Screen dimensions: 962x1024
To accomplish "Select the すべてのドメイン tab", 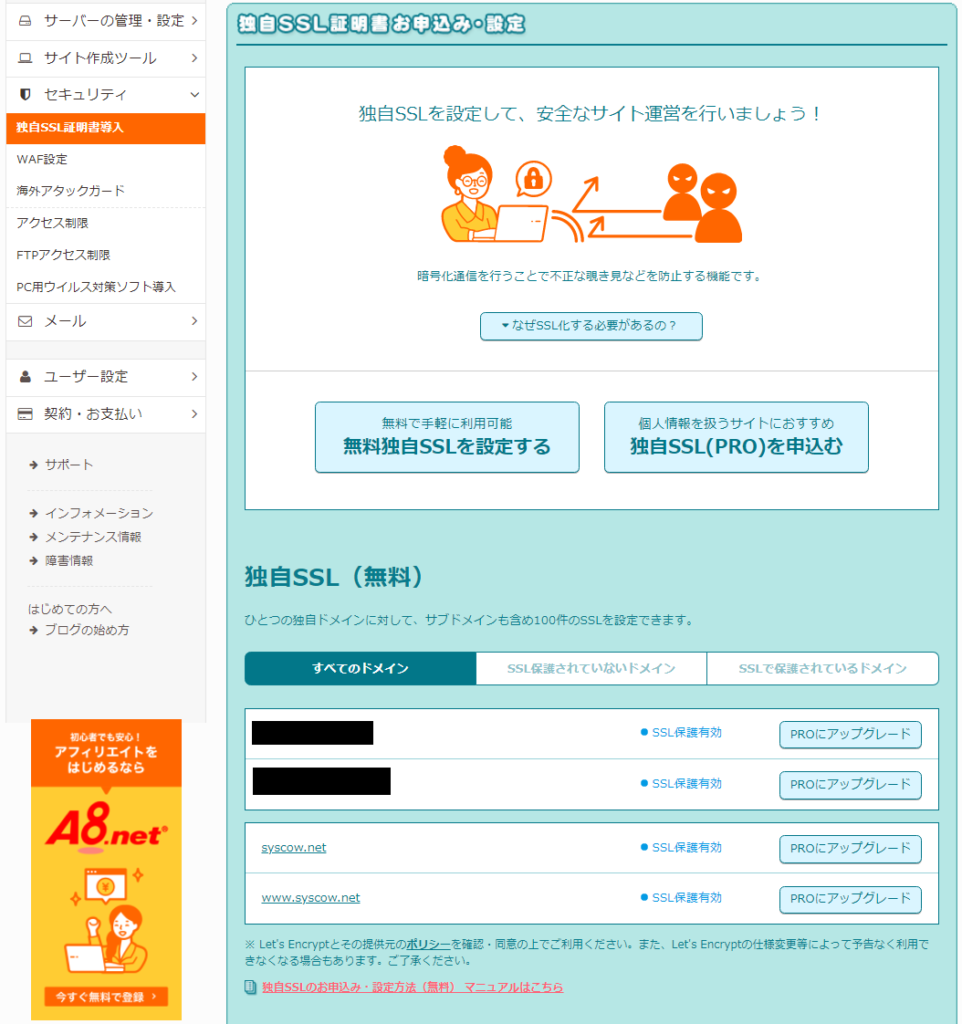I will tap(360, 669).
